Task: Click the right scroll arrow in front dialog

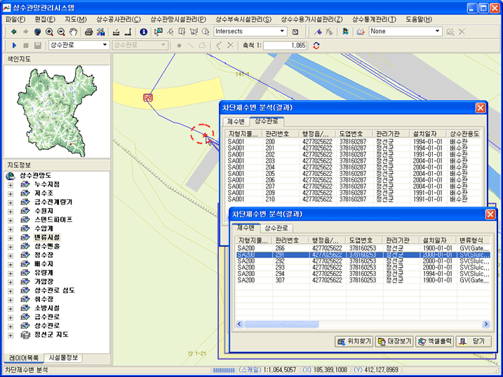Action: (486, 324)
